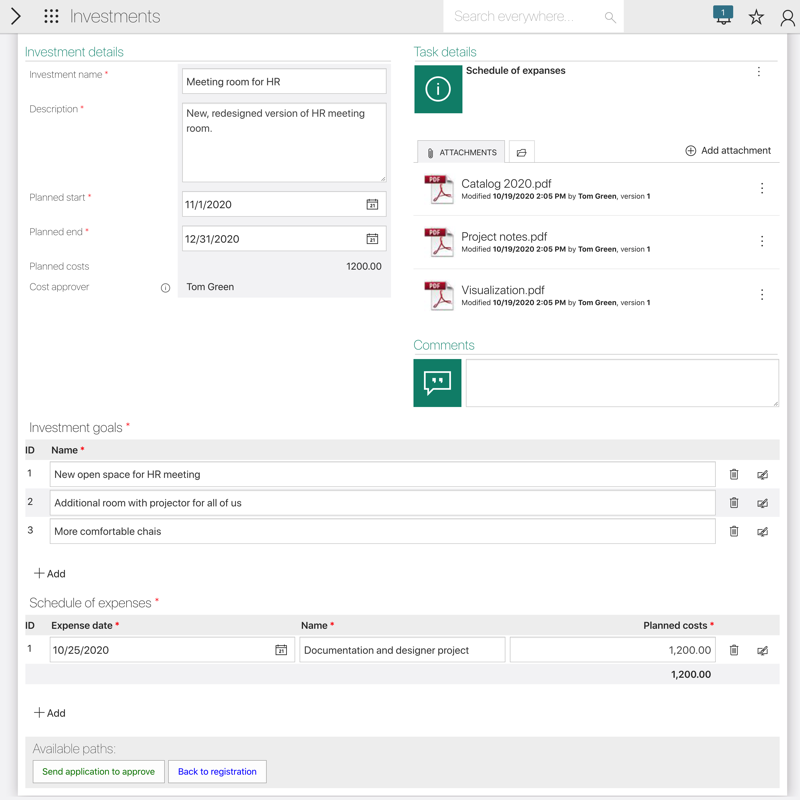The image size is (800, 800).
Task: Switch to the folder tab beside Attachments
Action: (x=521, y=152)
